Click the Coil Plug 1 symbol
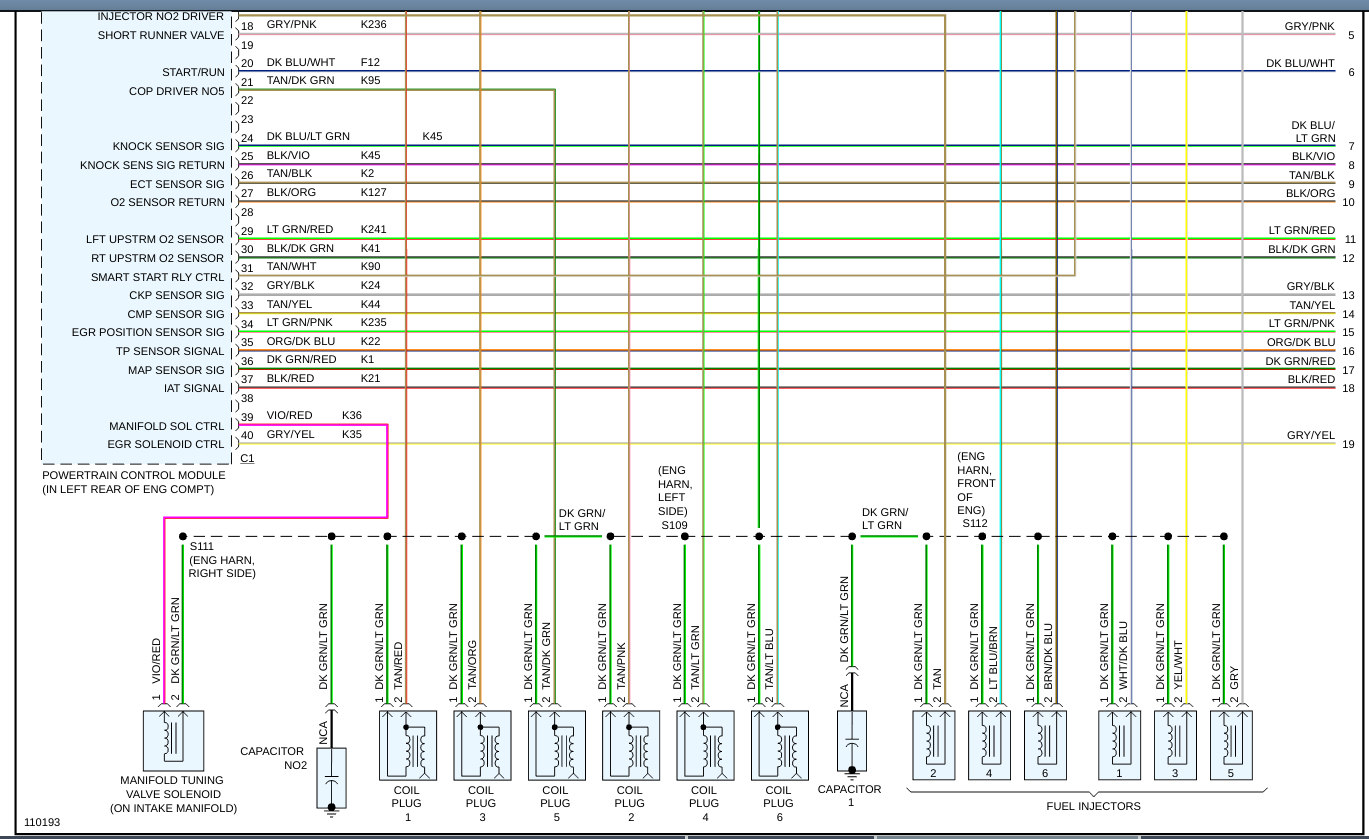Screen dimensions: 1369x839 pos(407,745)
